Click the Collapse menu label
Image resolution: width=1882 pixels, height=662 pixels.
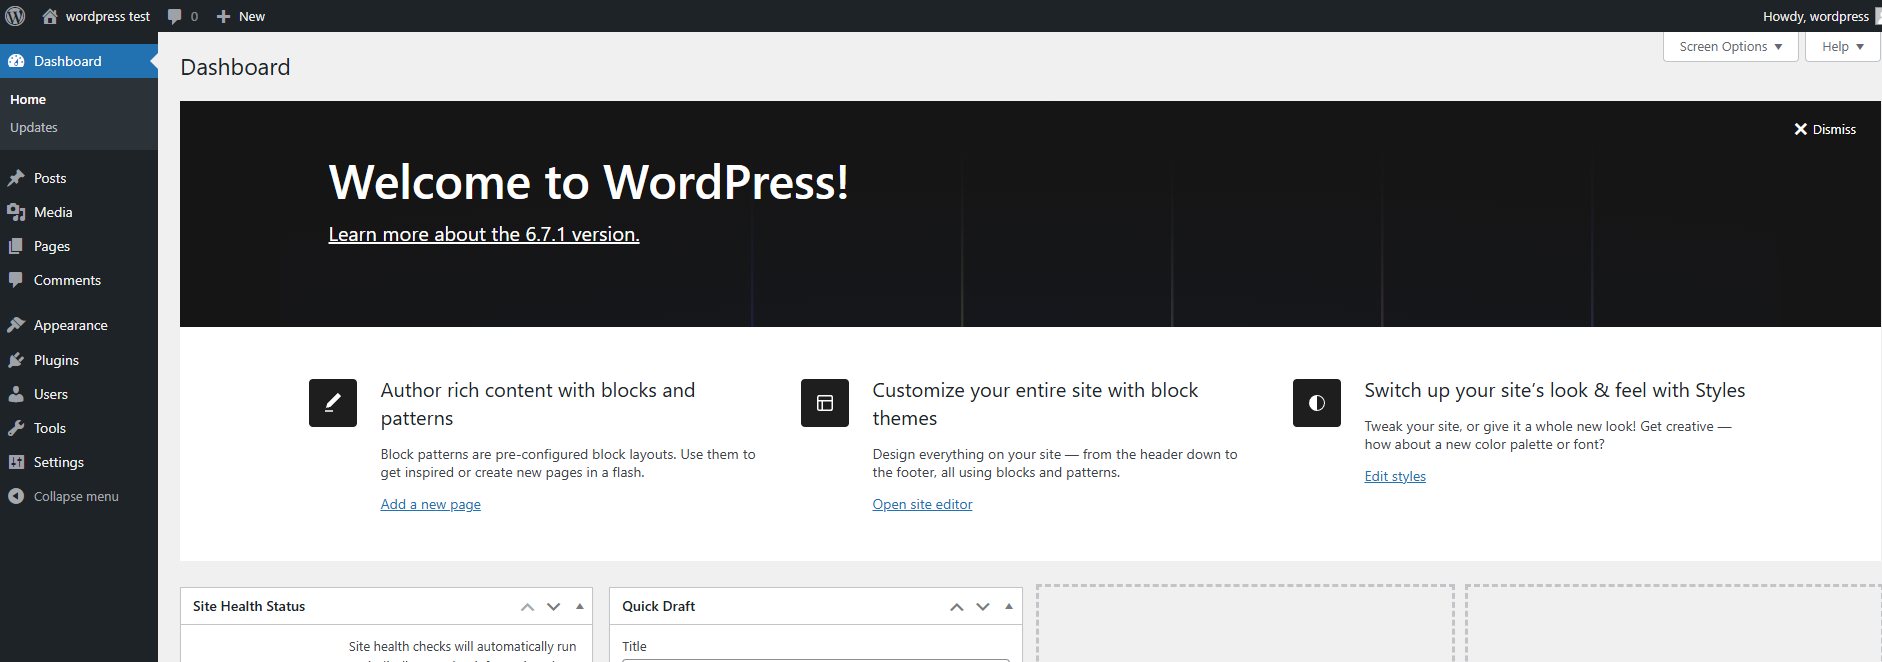click(x=76, y=496)
